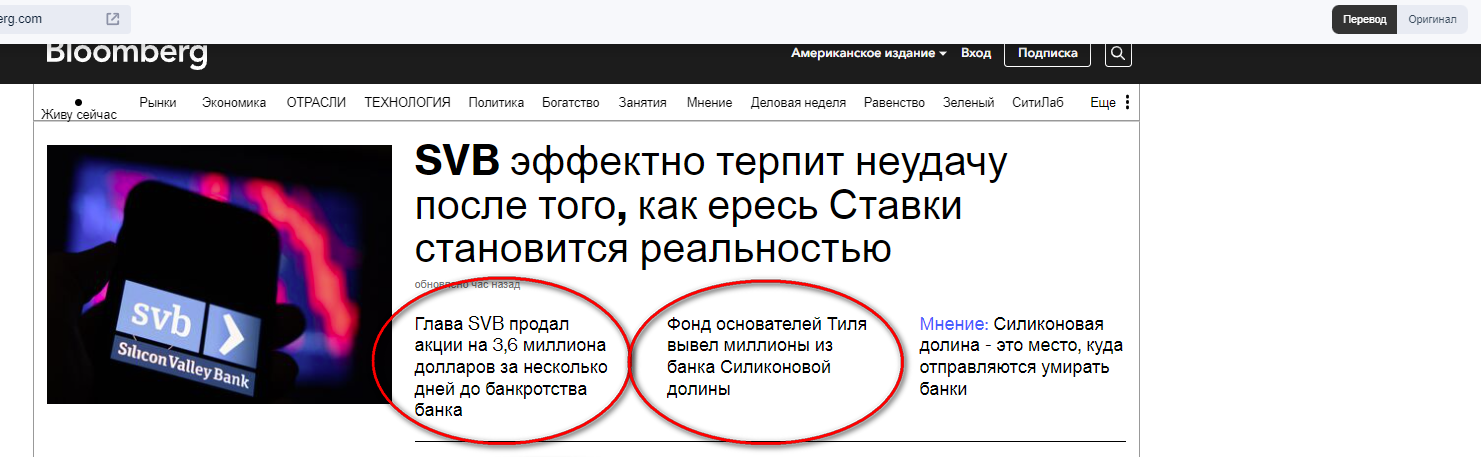Open the SVB main headline article
Viewport: 1481px width, 457px height.
[x=710, y=206]
